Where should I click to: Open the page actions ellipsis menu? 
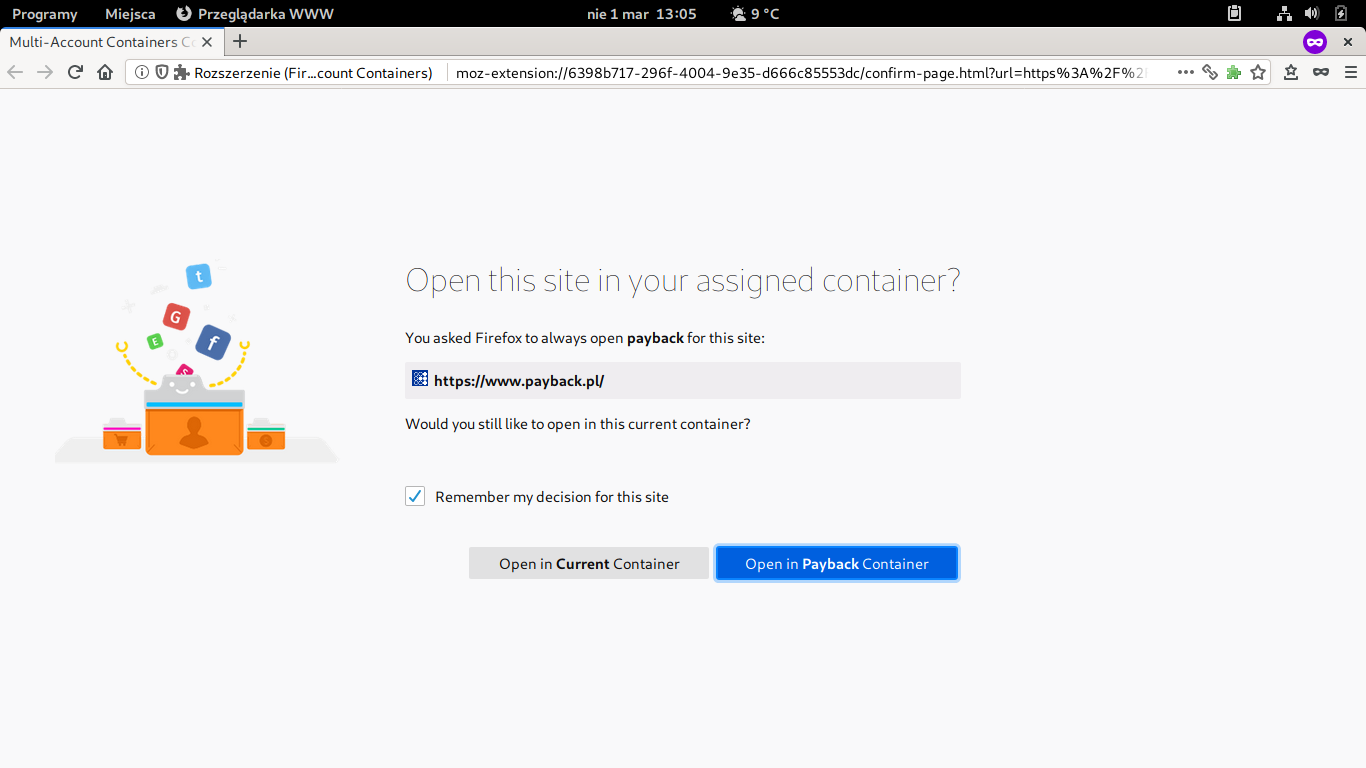(x=1186, y=72)
